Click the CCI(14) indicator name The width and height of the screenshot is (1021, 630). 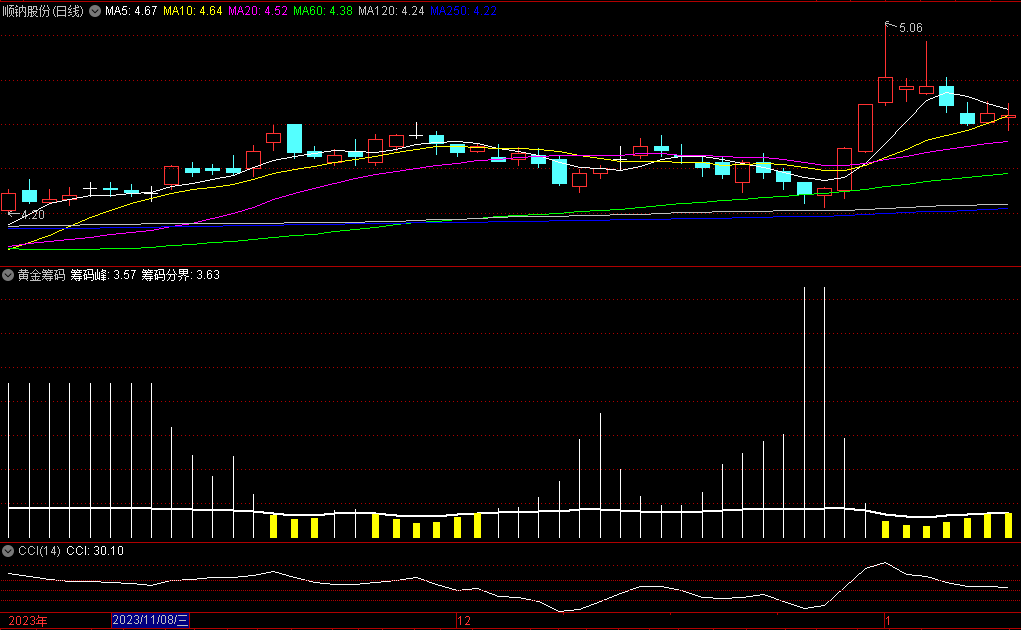(x=39, y=551)
